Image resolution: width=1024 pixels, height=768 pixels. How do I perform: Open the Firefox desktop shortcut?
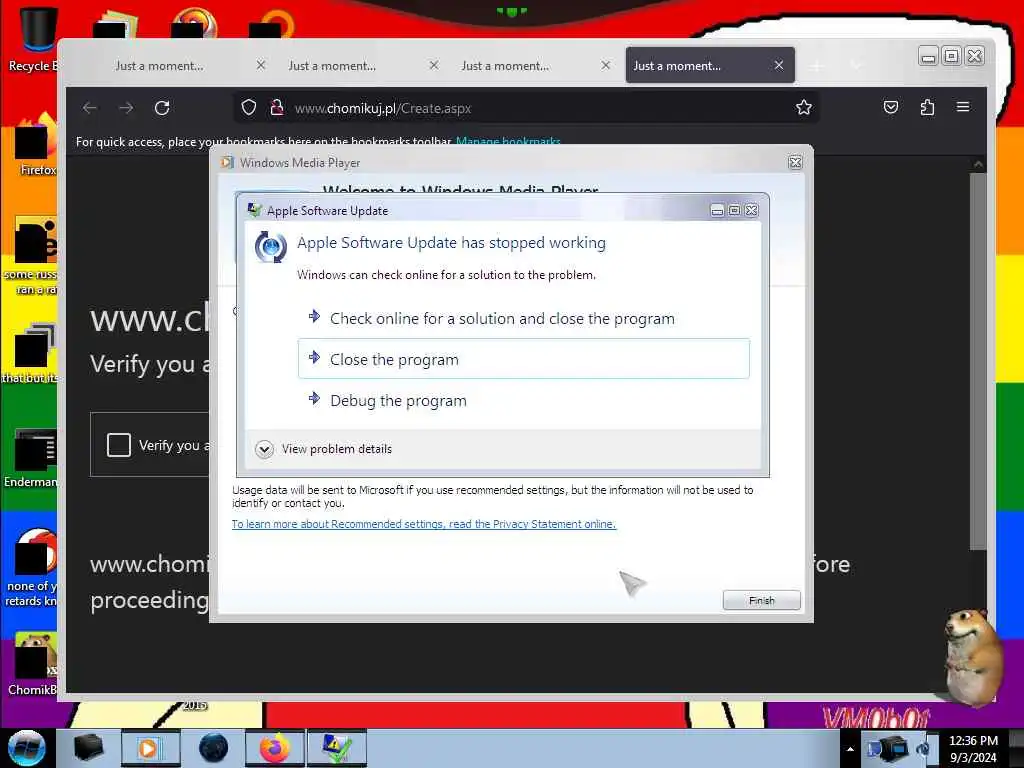coord(36,145)
